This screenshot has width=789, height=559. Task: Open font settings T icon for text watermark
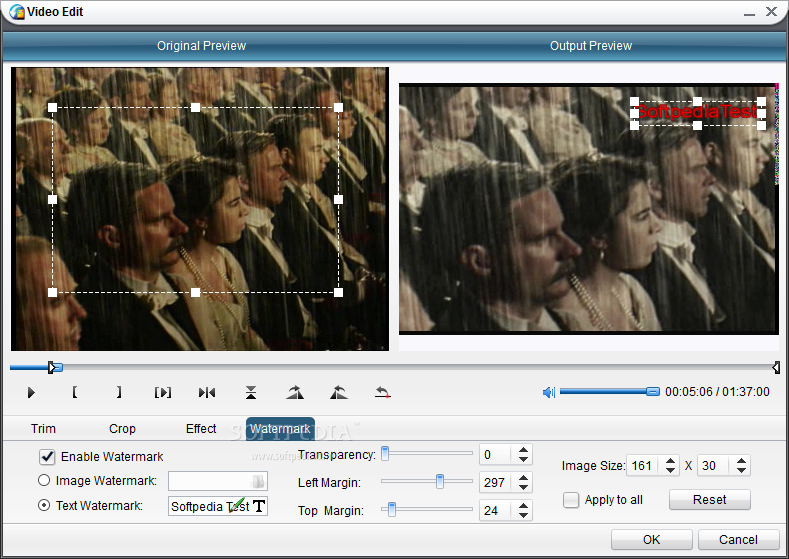pos(259,506)
